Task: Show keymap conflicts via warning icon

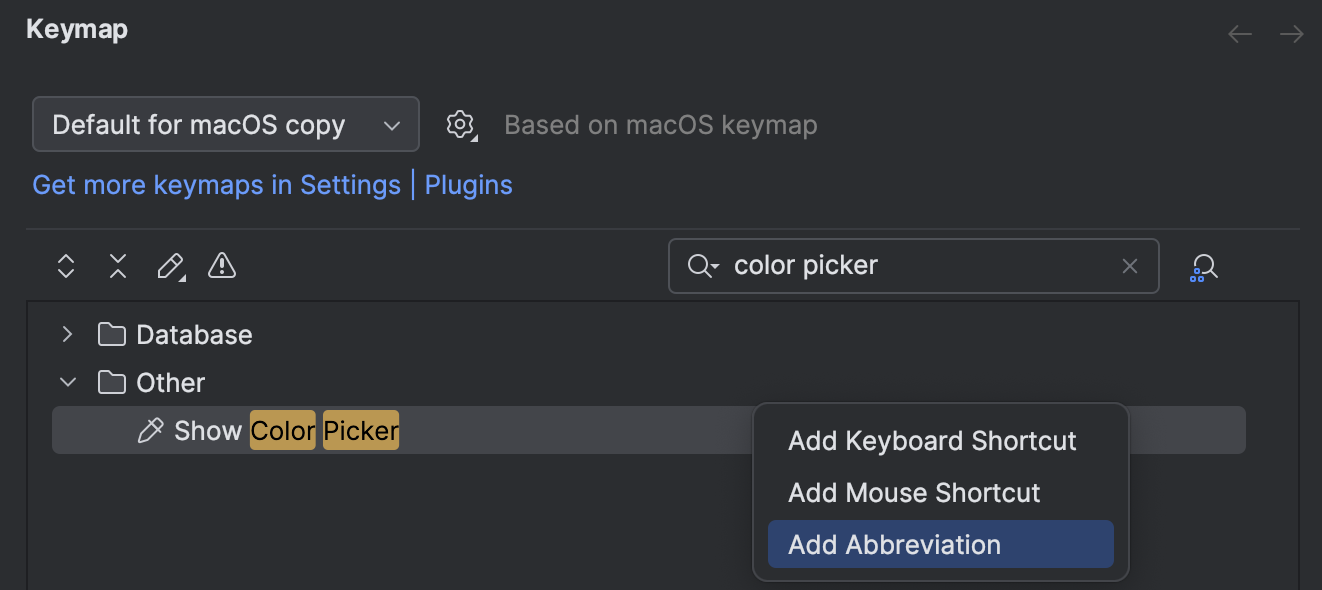Action: click(x=221, y=266)
